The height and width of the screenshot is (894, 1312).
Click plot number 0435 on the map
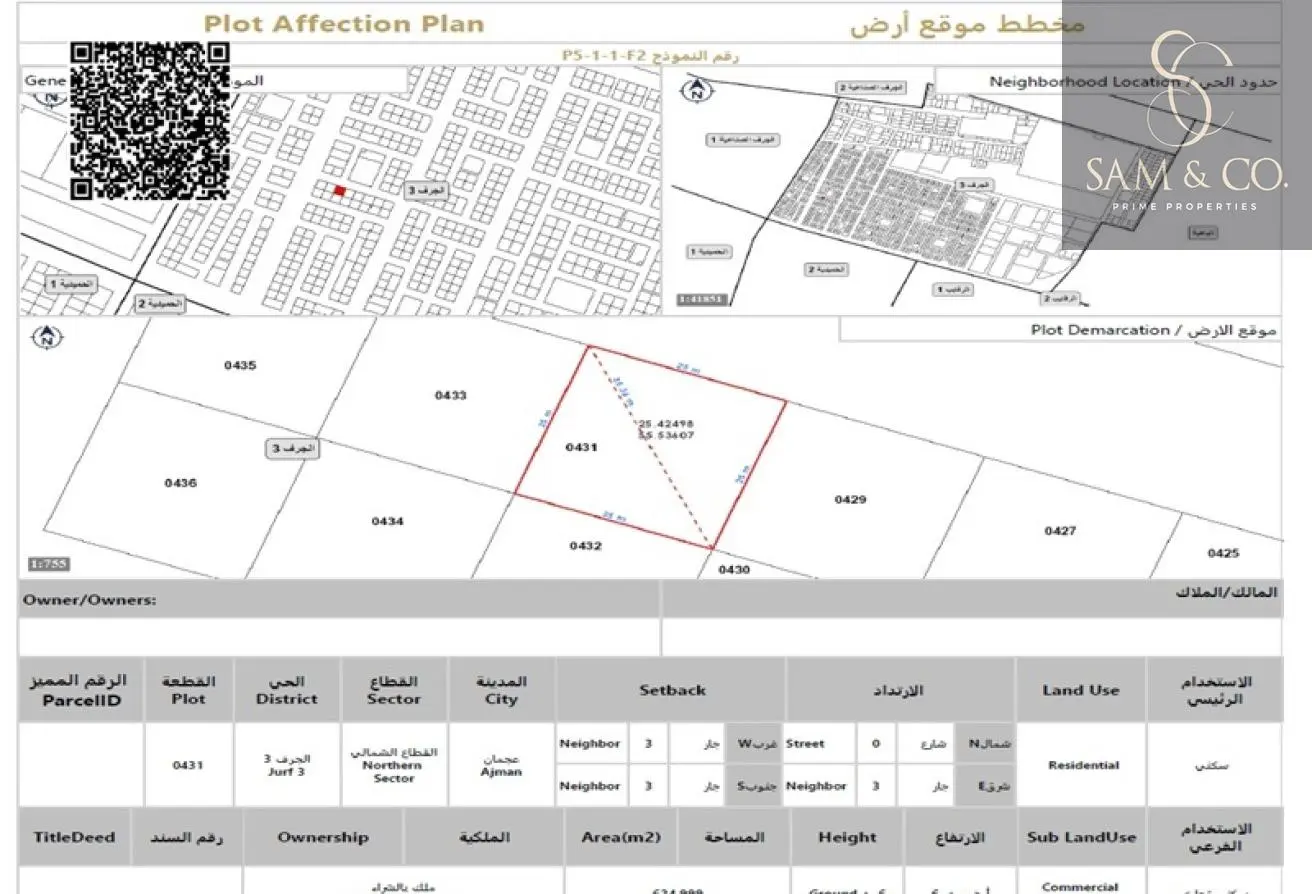tap(240, 366)
